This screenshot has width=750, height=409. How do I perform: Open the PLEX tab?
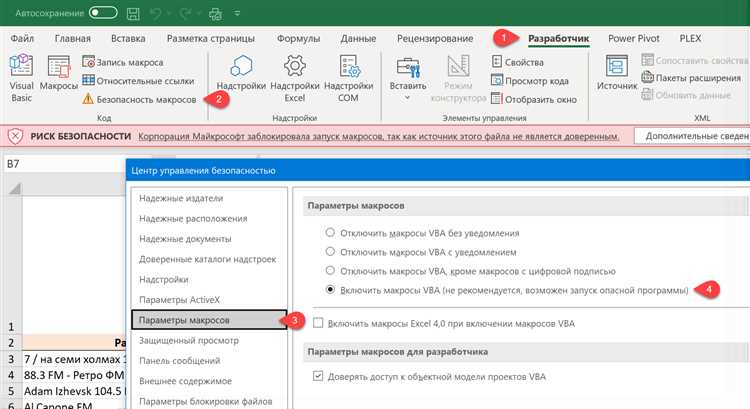690,38
